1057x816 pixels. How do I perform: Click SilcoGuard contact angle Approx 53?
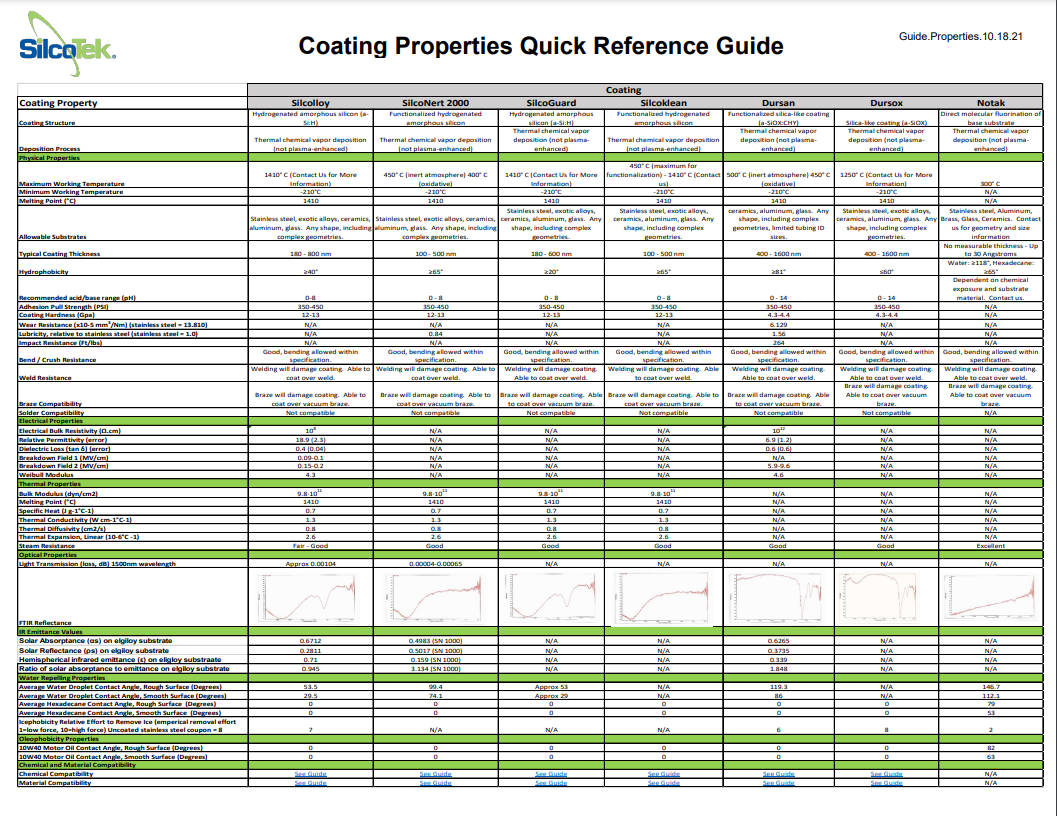pyautogui.click(x=551, y=687)
